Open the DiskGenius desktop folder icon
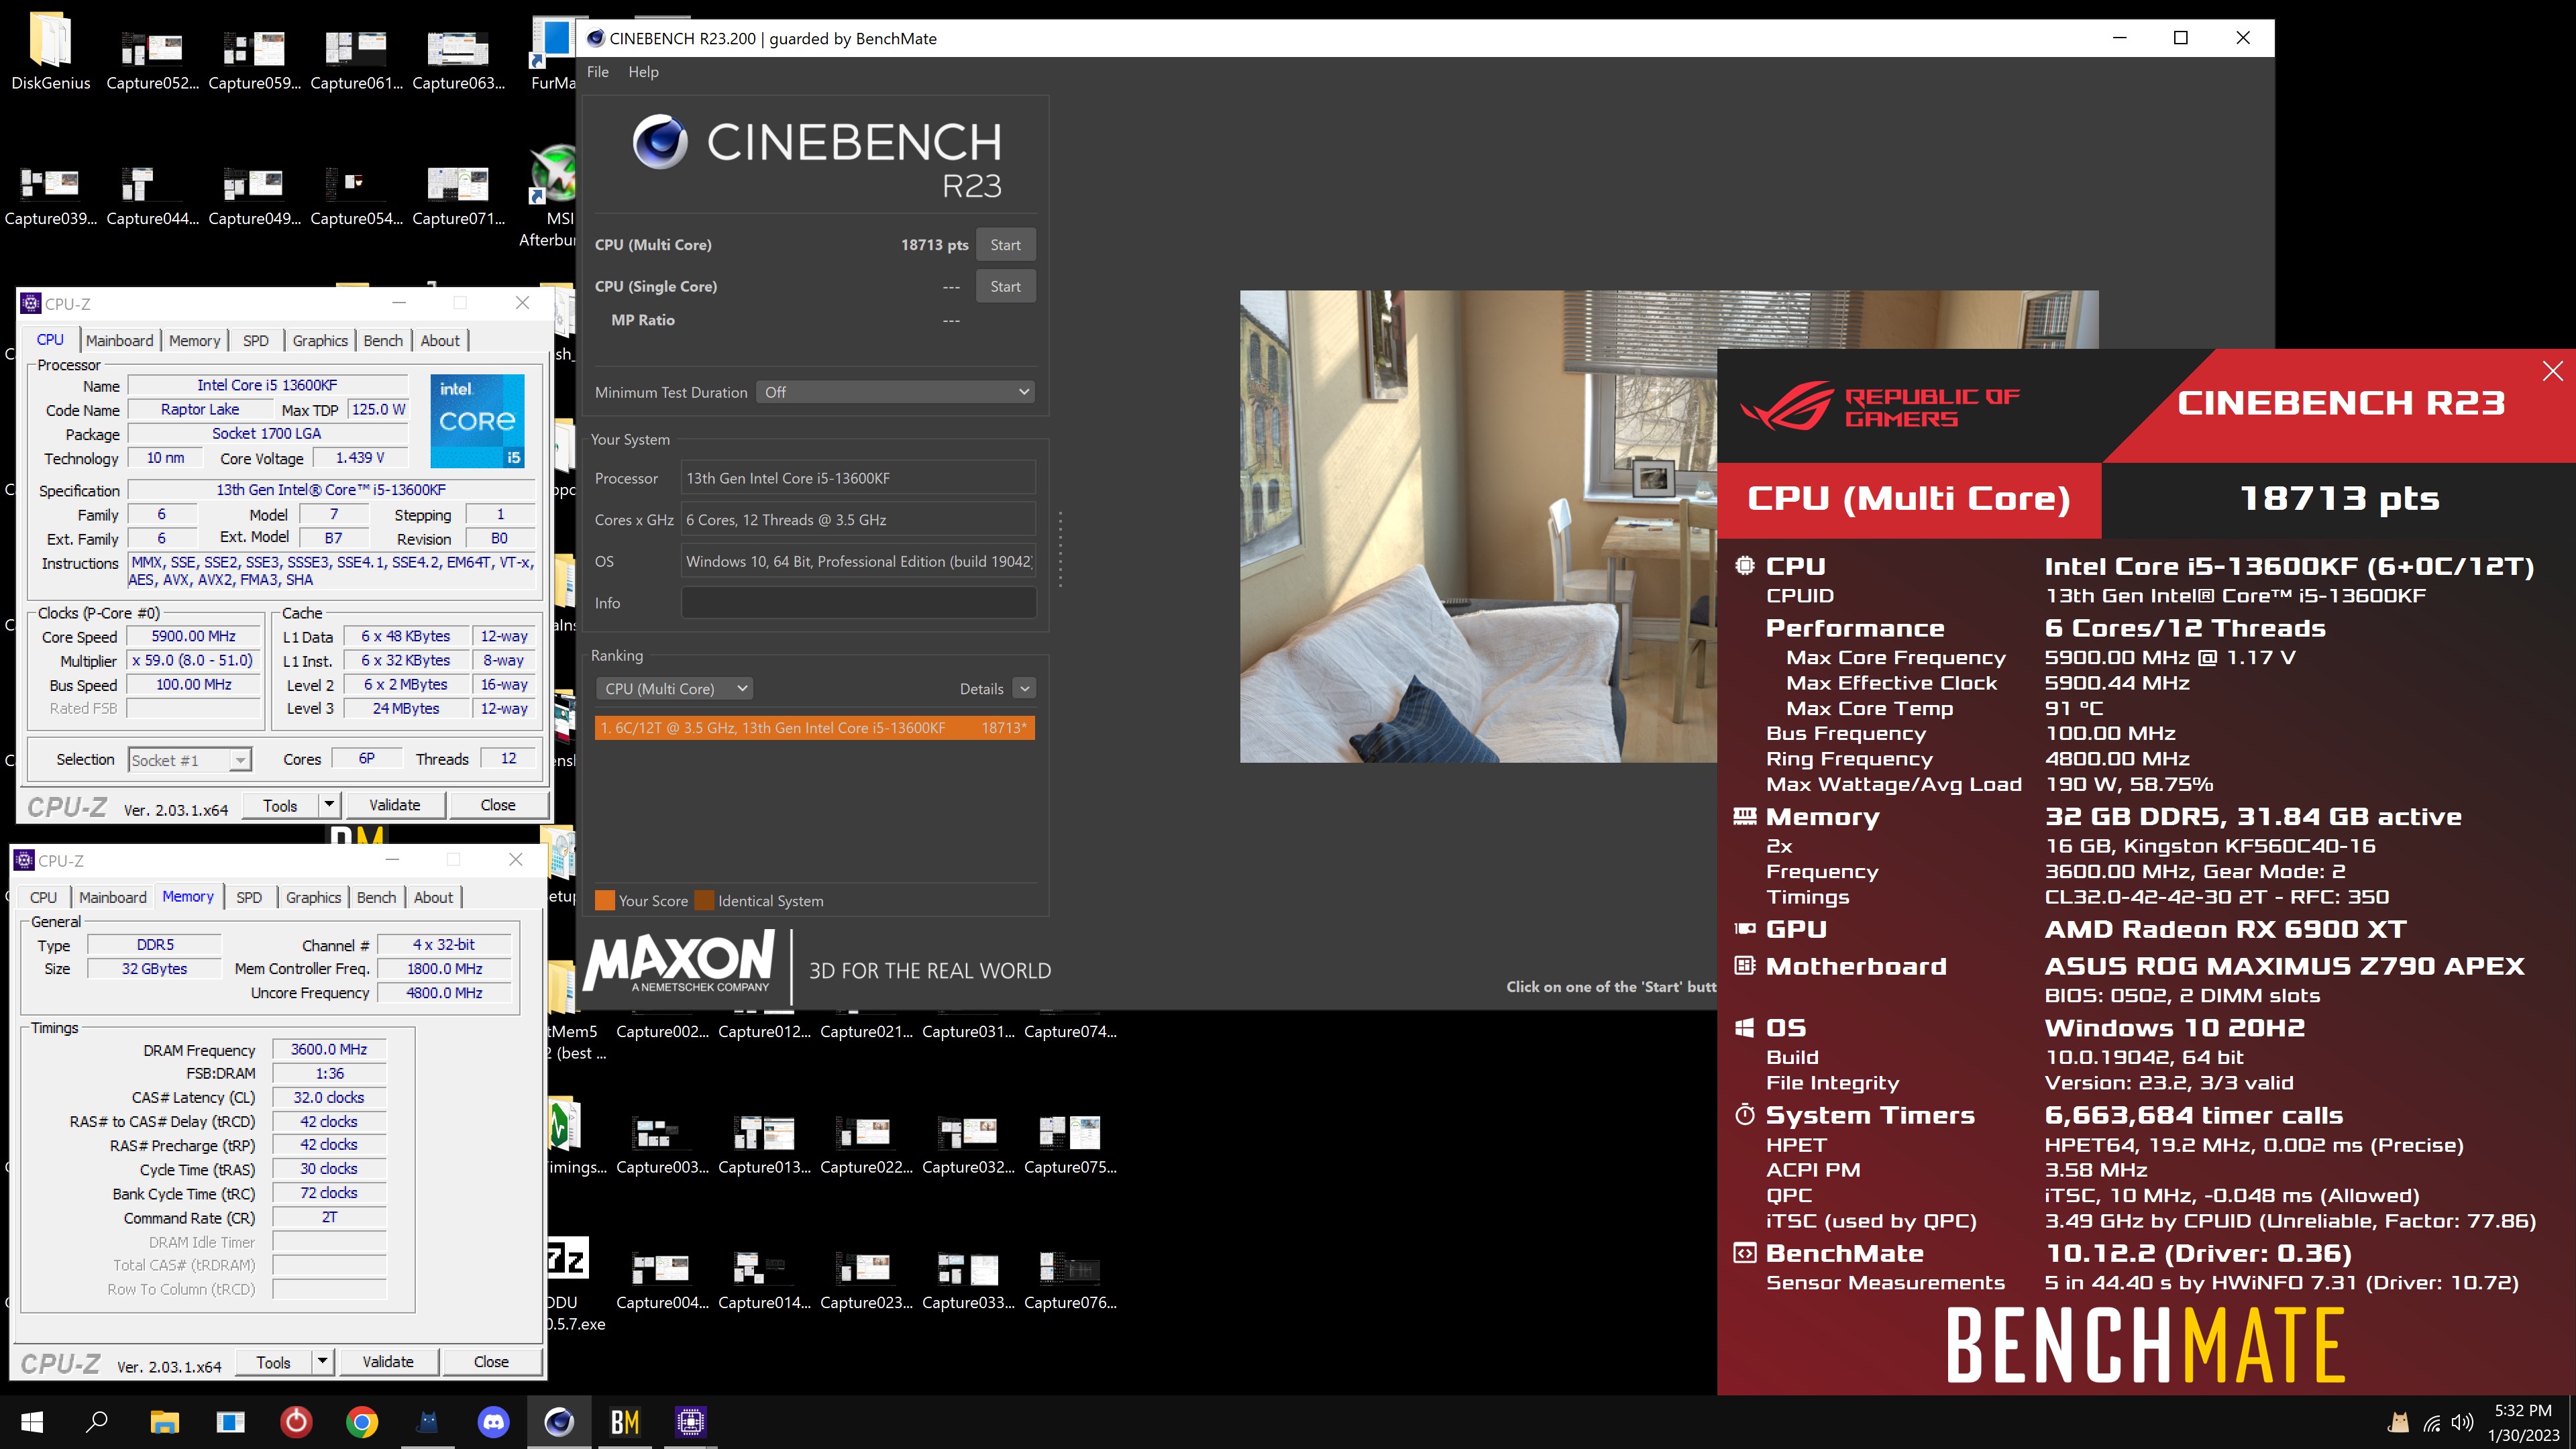The width and height of the screenshot is (2576, 1449). pyautogui.click(x=51, y=50)
